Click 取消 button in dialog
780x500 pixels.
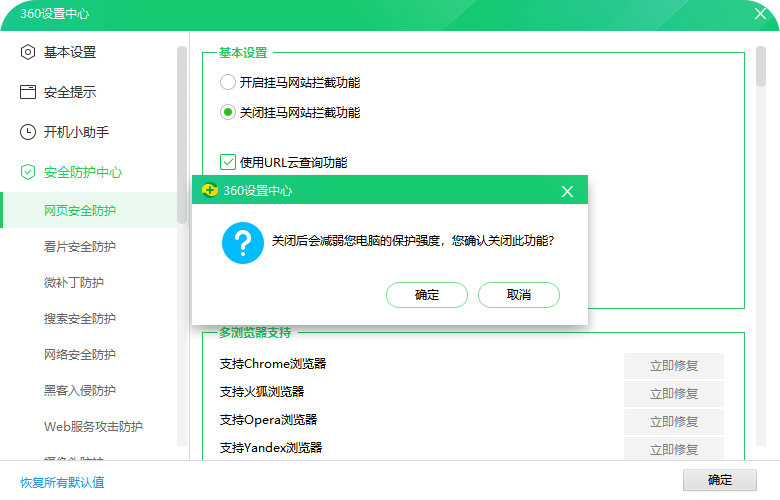tap(519, 295)
